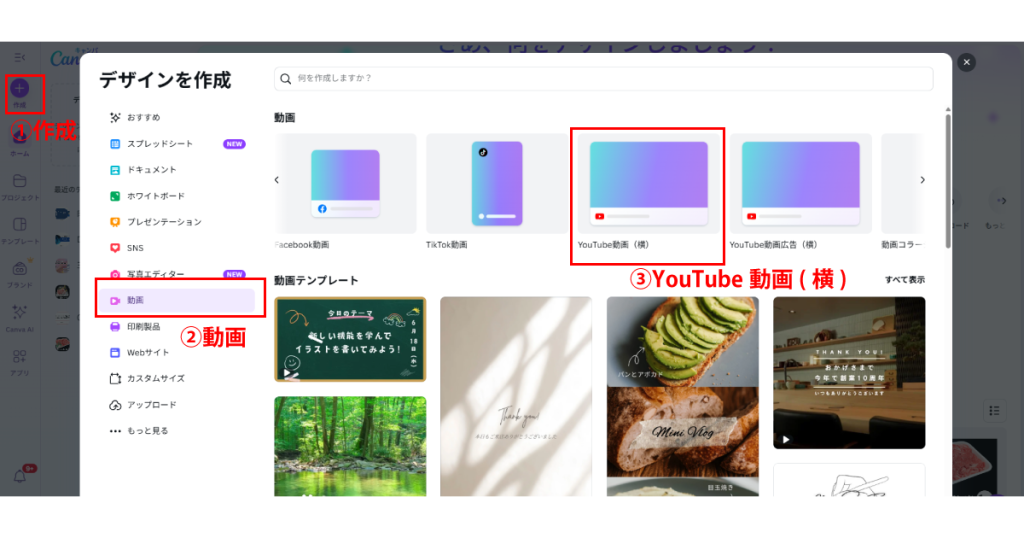The width and height of the screenshot is (1024, 538).
Task: Click すべて表示 link
Action: (904, 279)
